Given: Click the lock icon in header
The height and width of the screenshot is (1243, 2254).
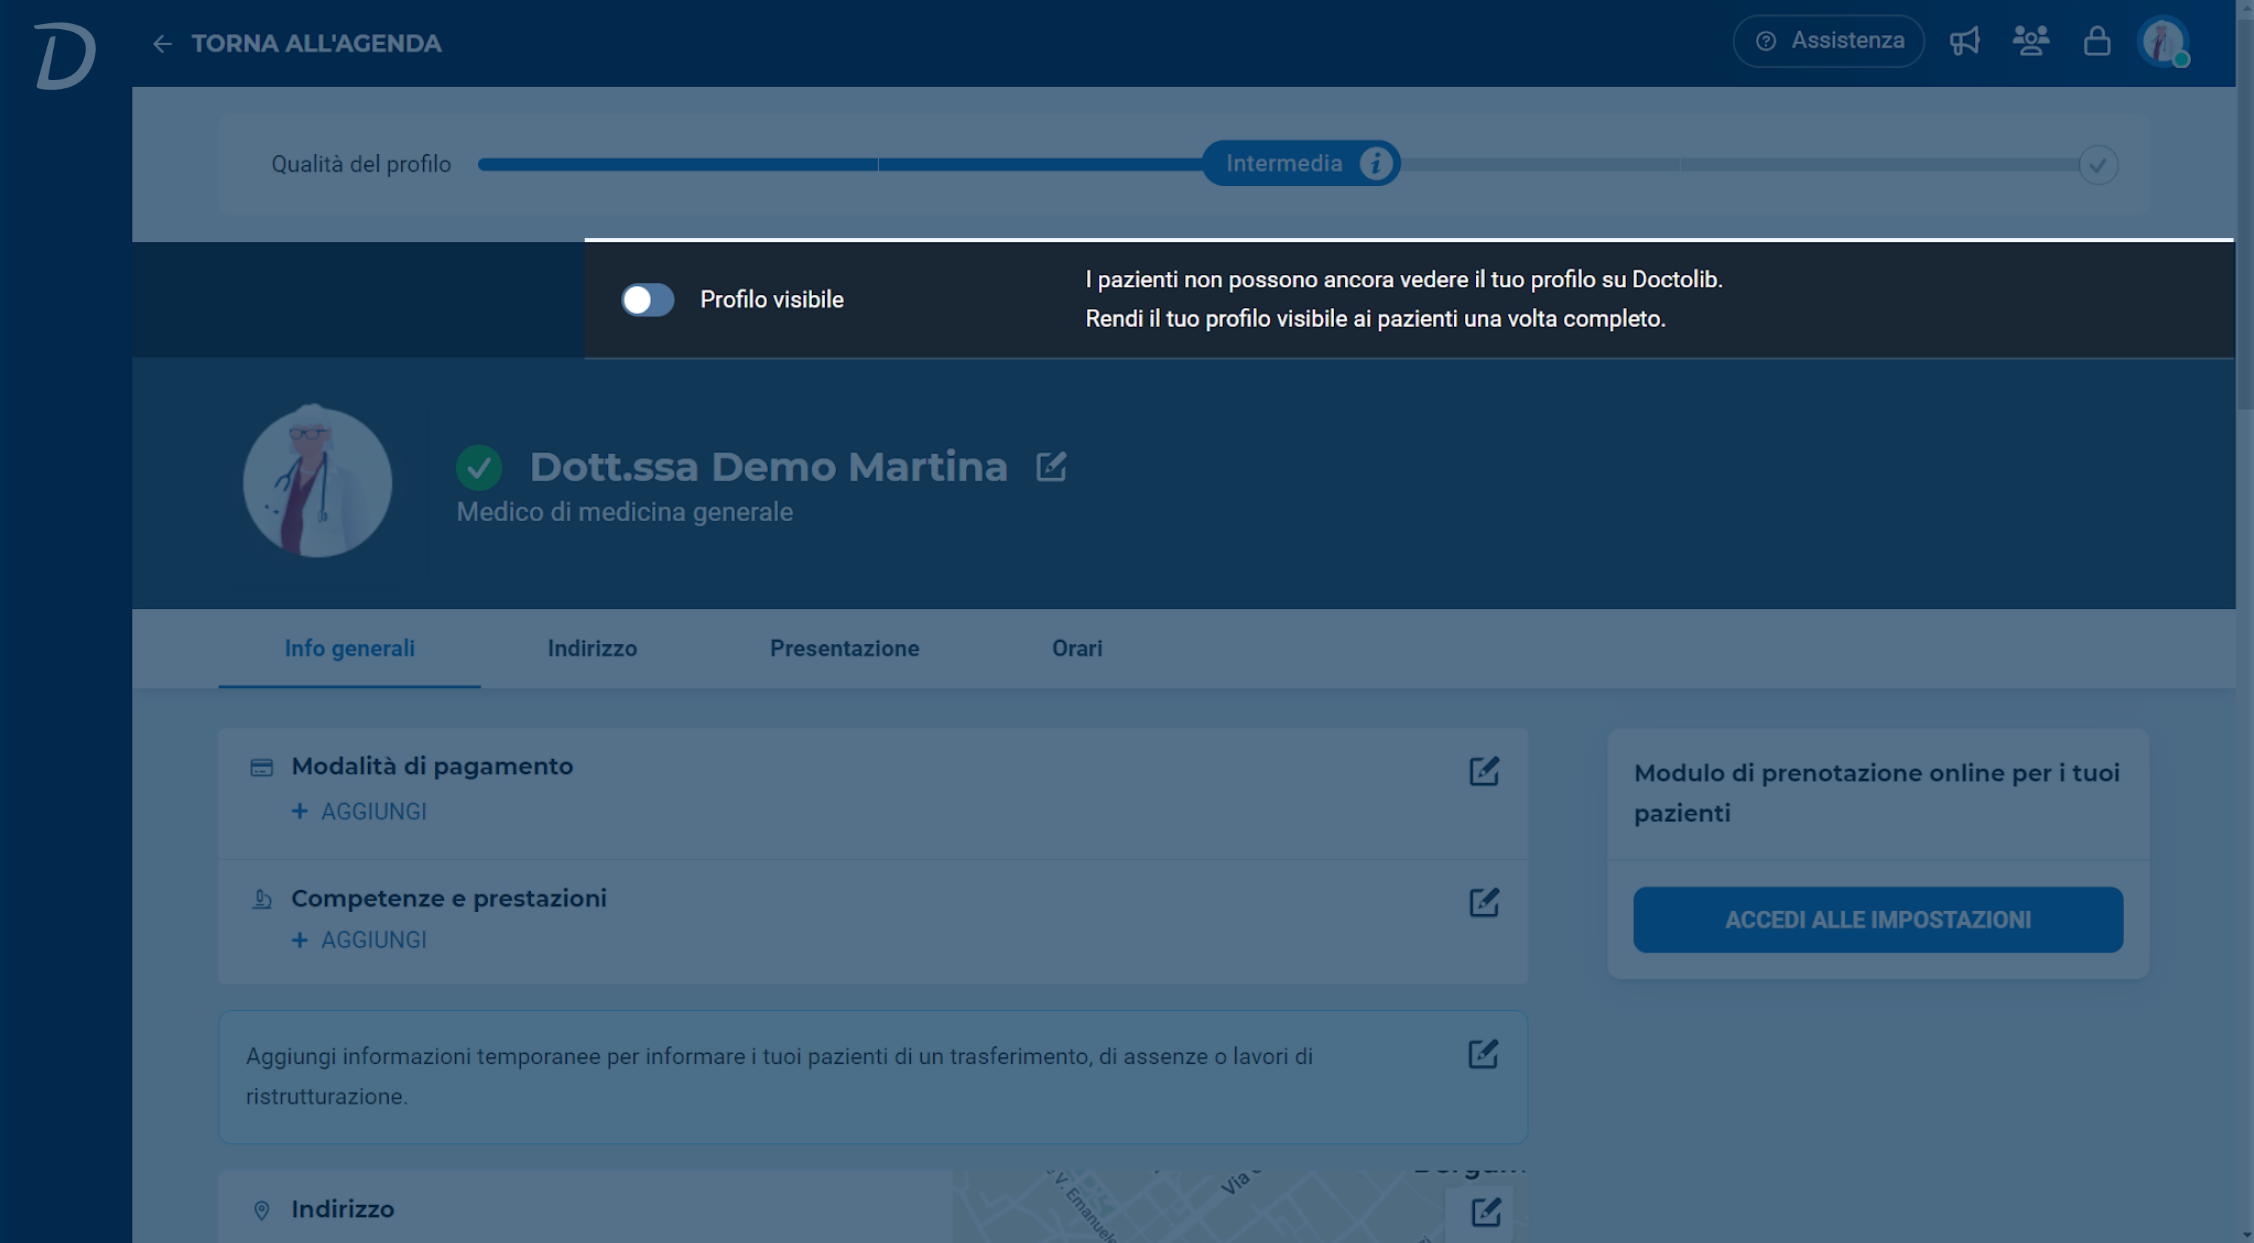Looking at the screenshot, I should point(2097,41).
